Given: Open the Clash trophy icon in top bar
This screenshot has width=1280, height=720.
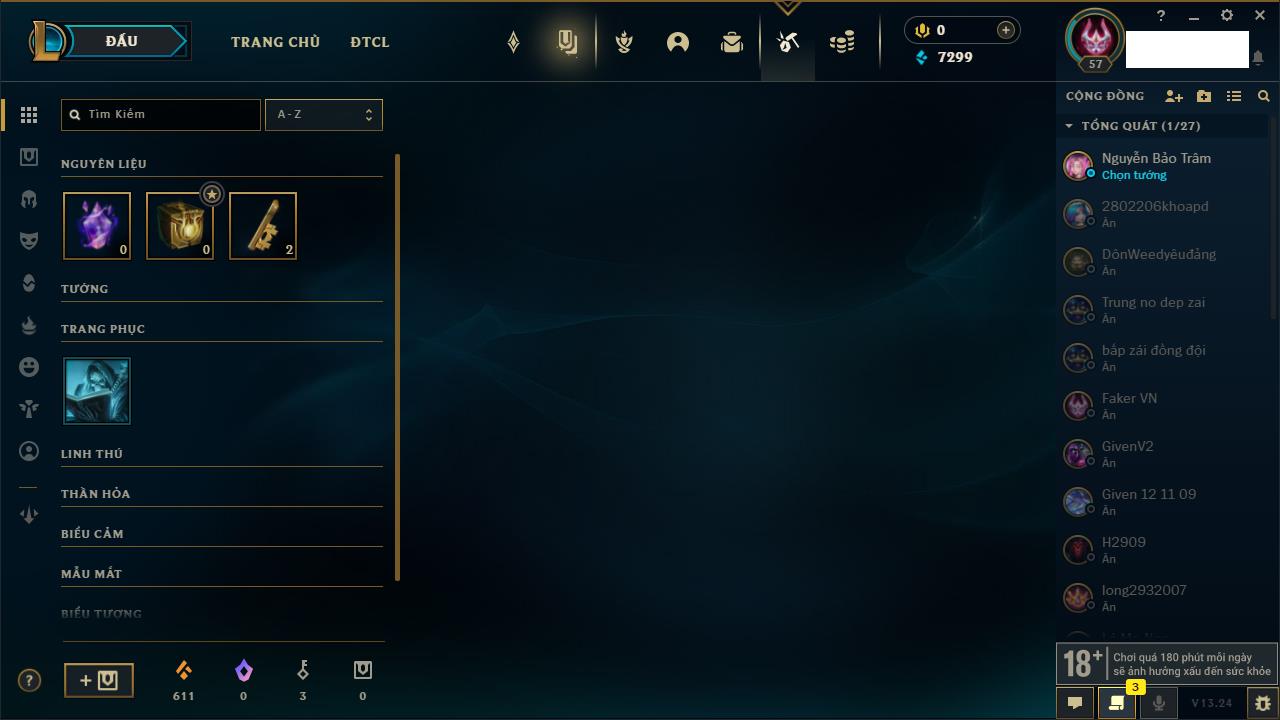Looking at the screenshot, I should 624,42.
